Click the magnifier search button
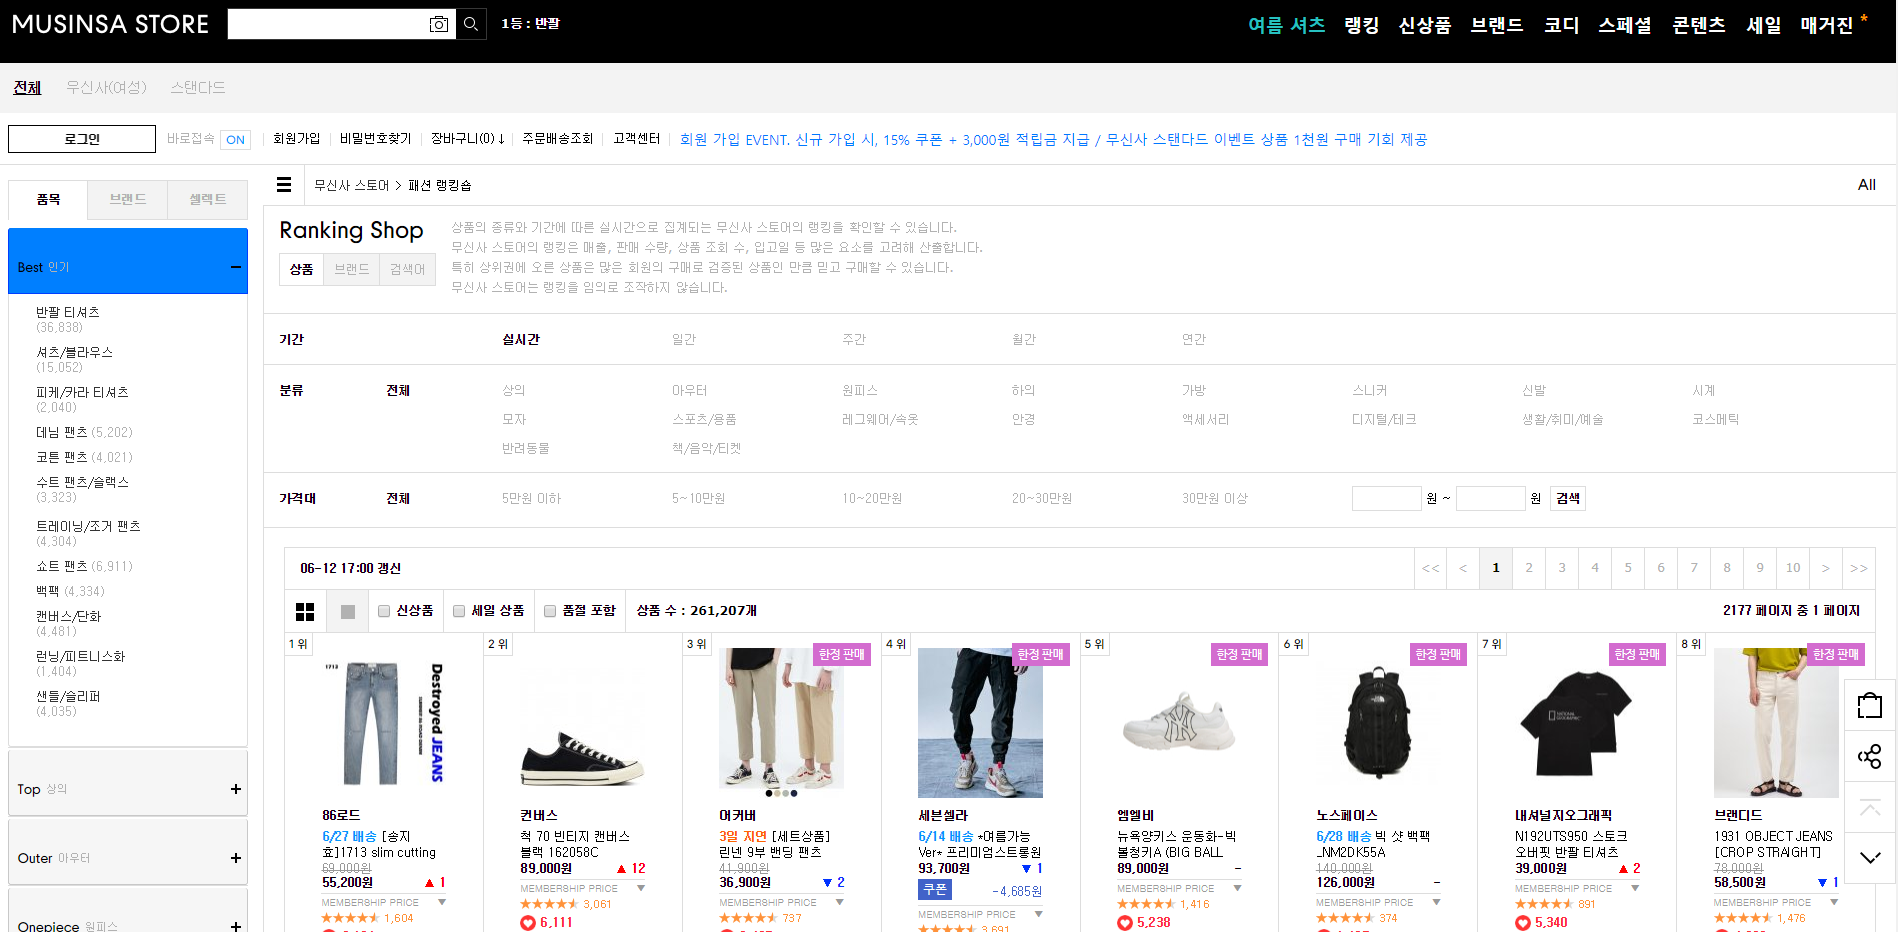Viewport: 1898px width, 932px height. point(471,24)
